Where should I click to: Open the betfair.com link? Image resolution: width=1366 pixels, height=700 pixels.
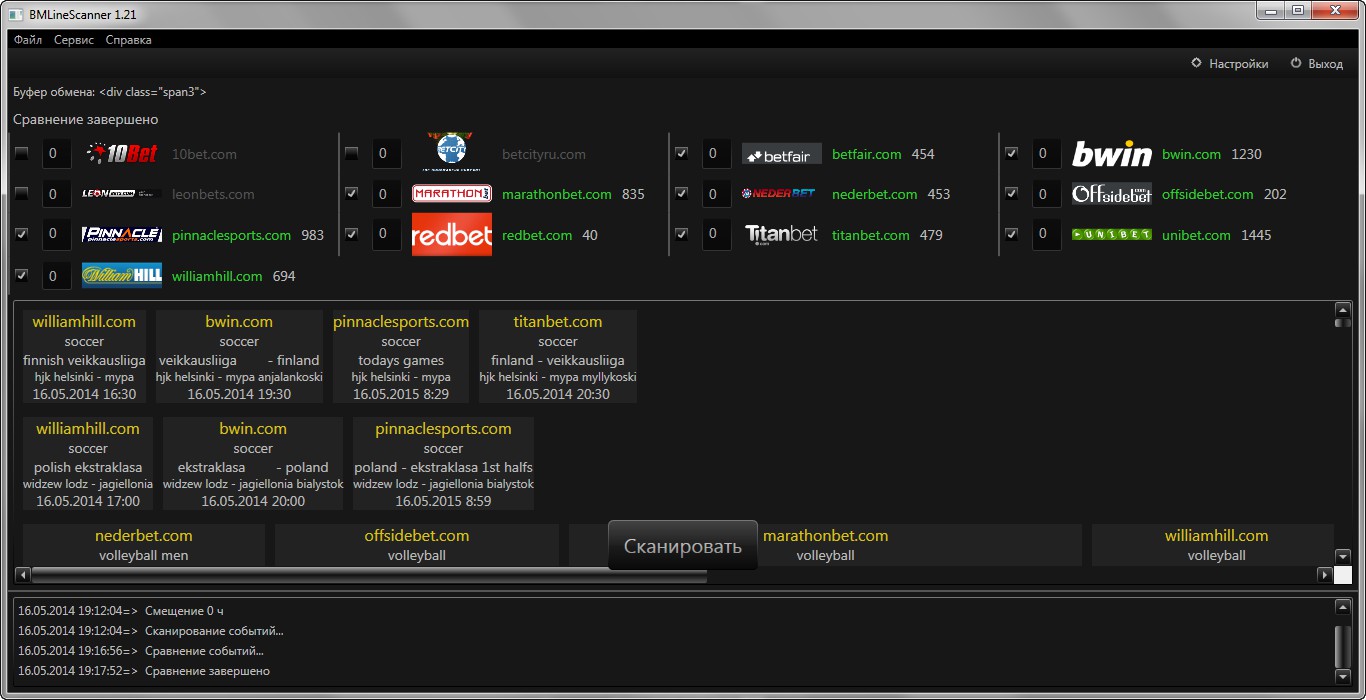(867, 154)
